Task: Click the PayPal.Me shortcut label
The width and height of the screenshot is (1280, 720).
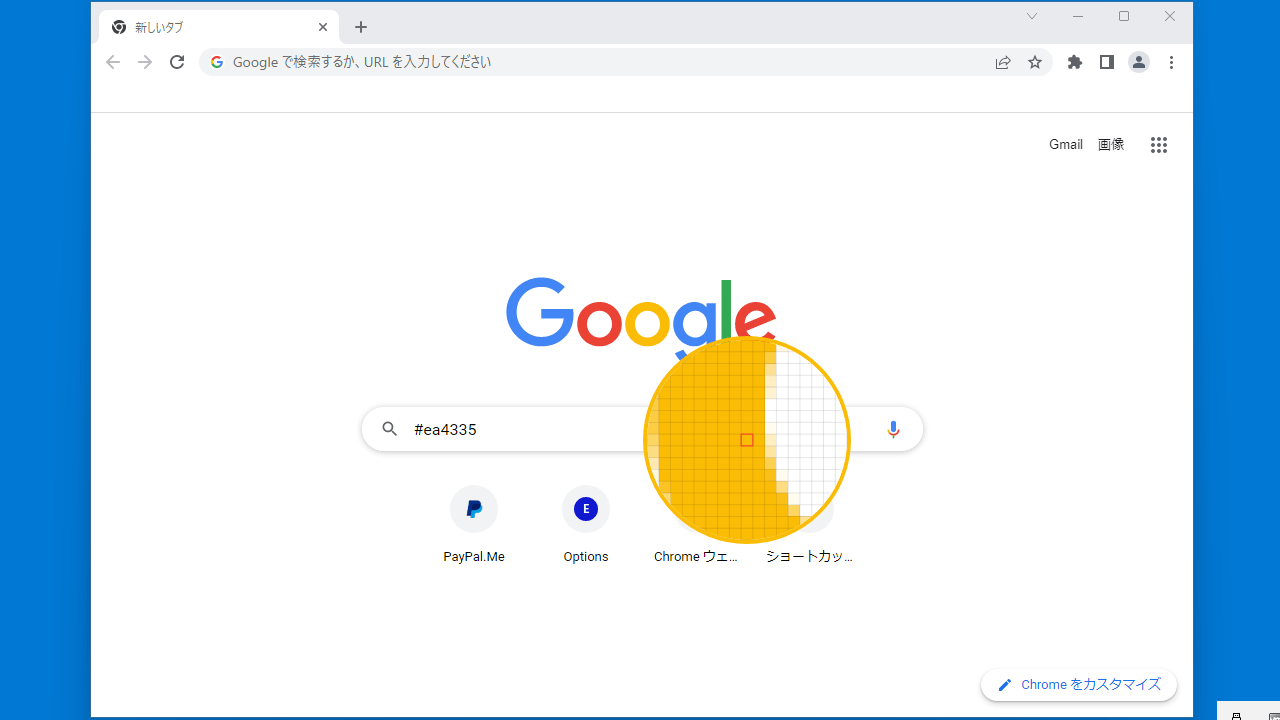Action: [474, 557]
